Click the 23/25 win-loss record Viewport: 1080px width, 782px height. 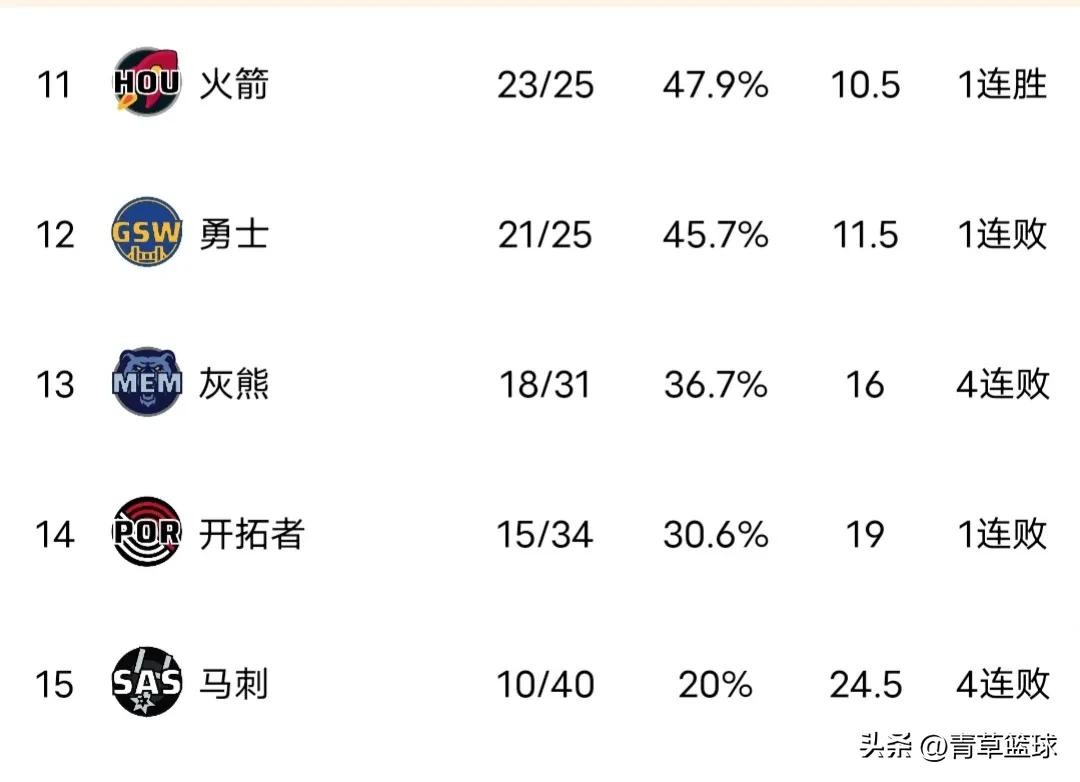pos(545,85)
